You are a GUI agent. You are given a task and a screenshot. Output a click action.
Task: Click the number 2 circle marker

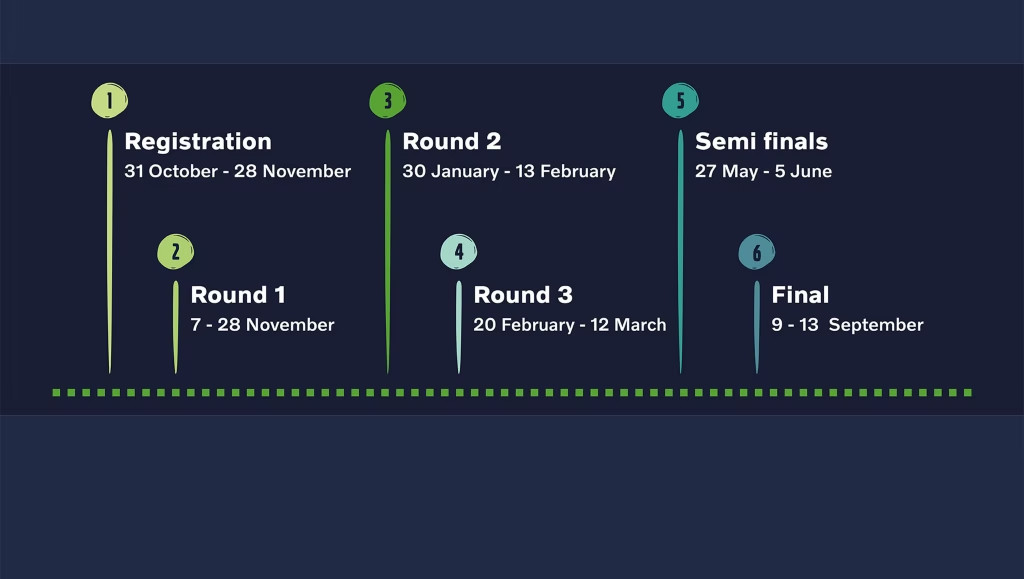(x=176, y=251)
